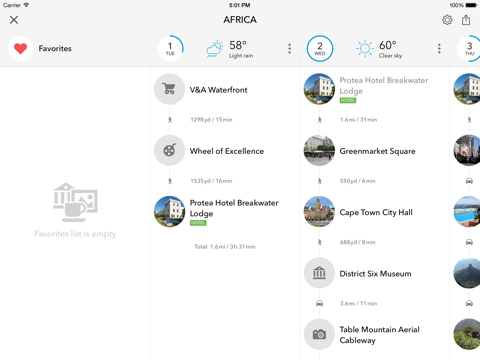The width and height of the screenshot is (480, 360).
Task: Tap the light rain weather icon
Action: pos(214,49)
